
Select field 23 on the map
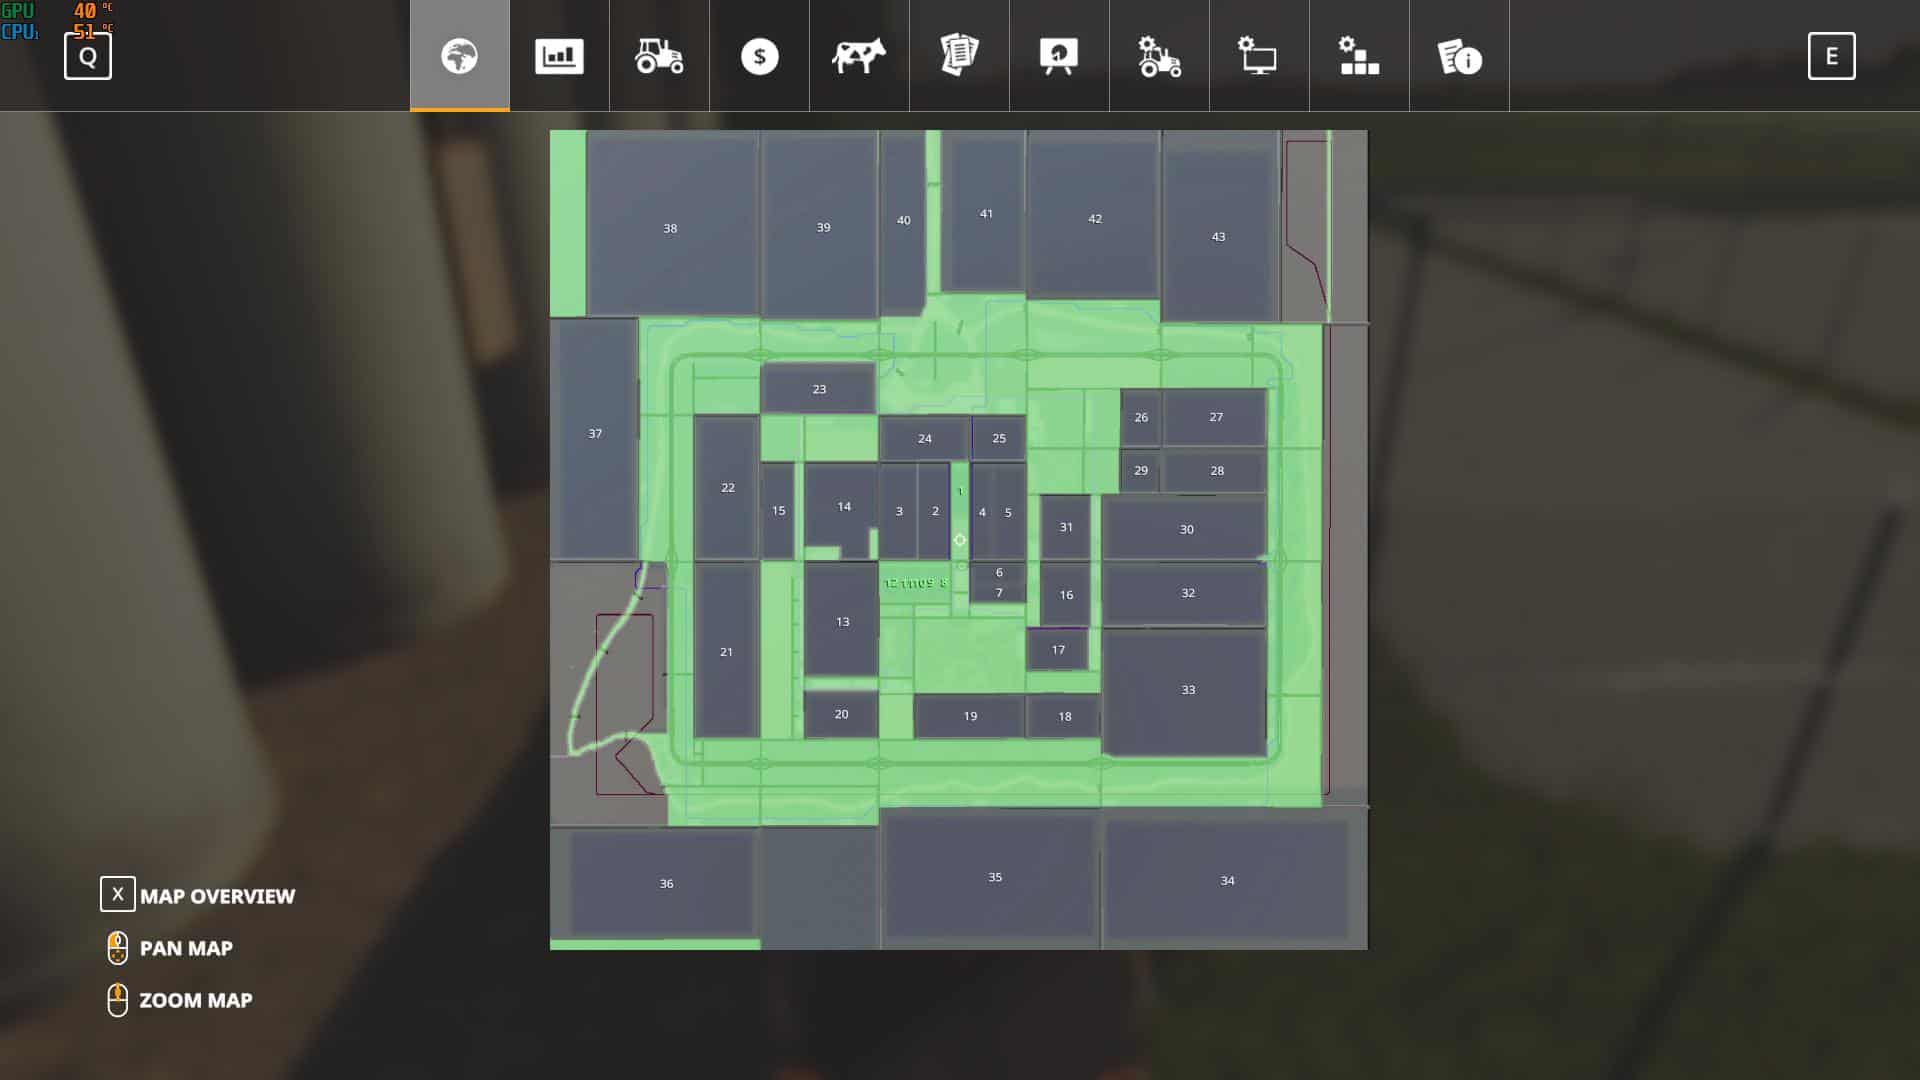(819, 389)
